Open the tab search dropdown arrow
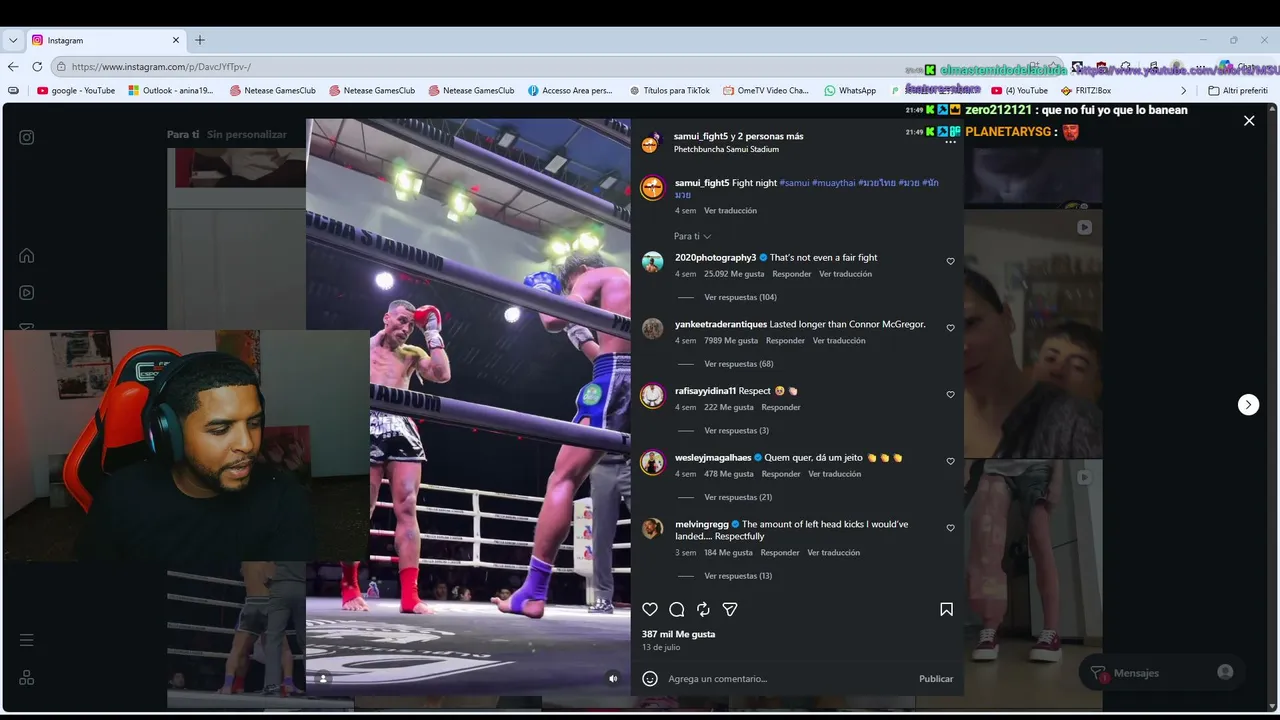The image size is (1280, 720). pyautogui.click(x=13, y=40)
